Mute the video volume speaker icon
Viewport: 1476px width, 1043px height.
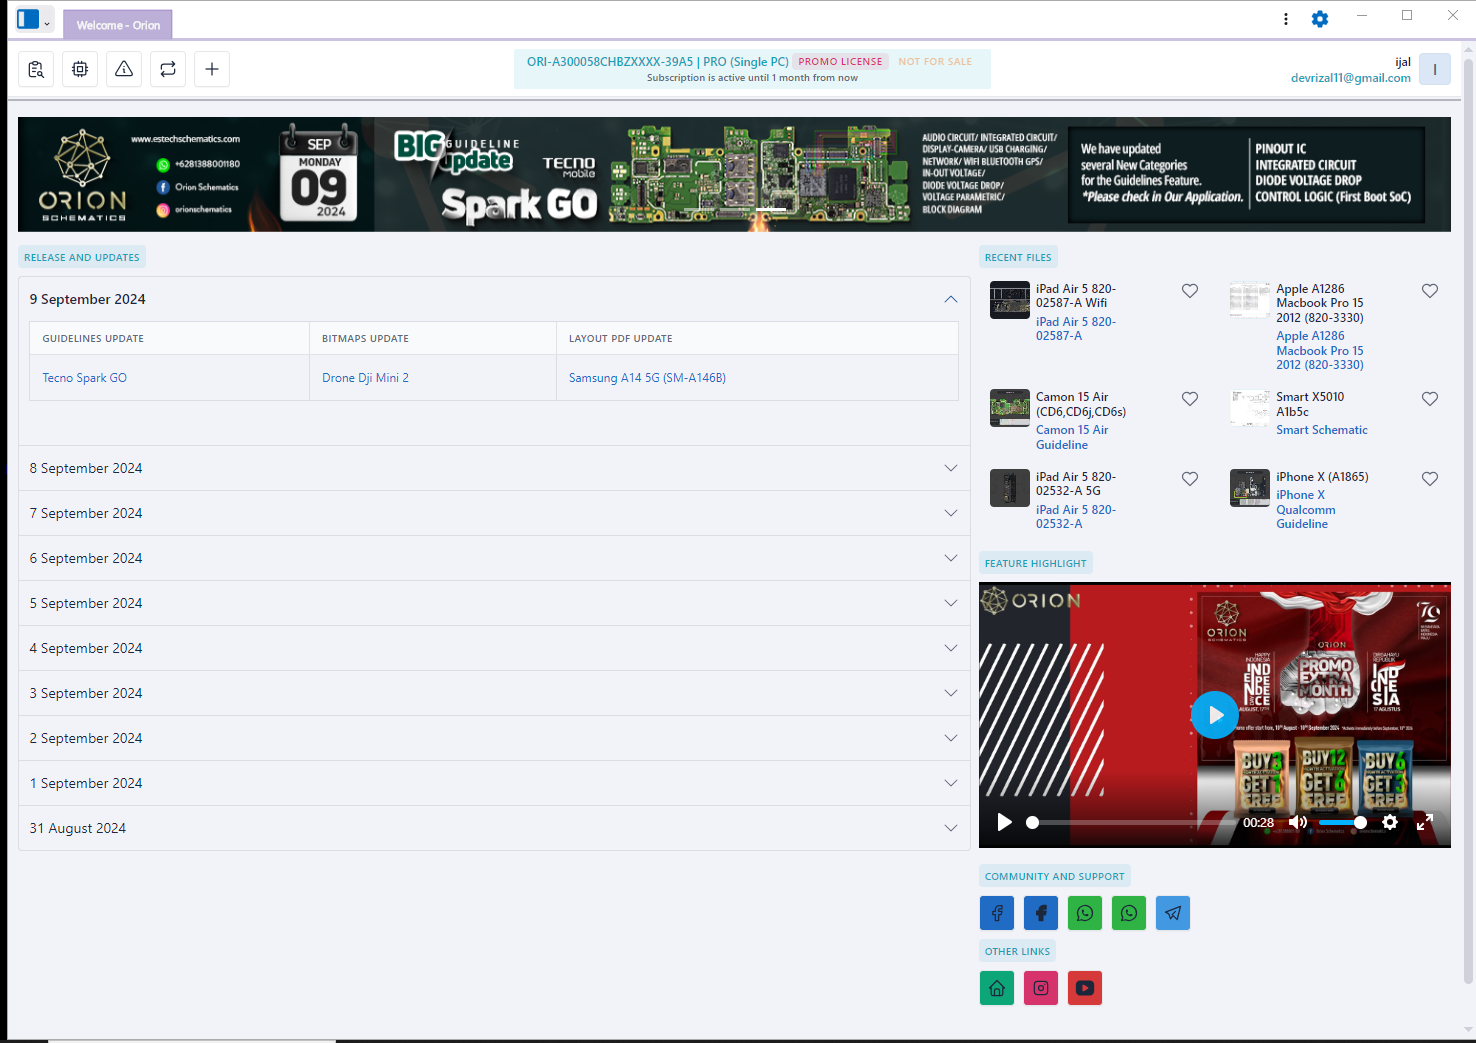click(1298, 822)
